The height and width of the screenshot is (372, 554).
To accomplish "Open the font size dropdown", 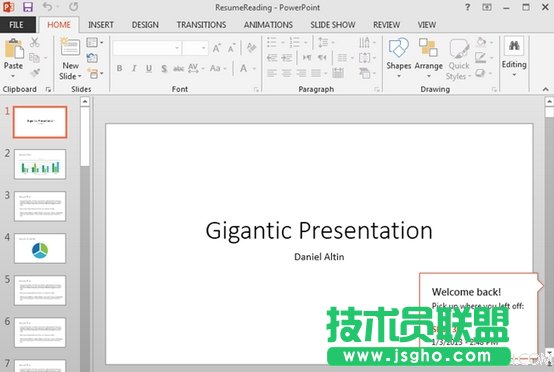I will pos(204,48).
